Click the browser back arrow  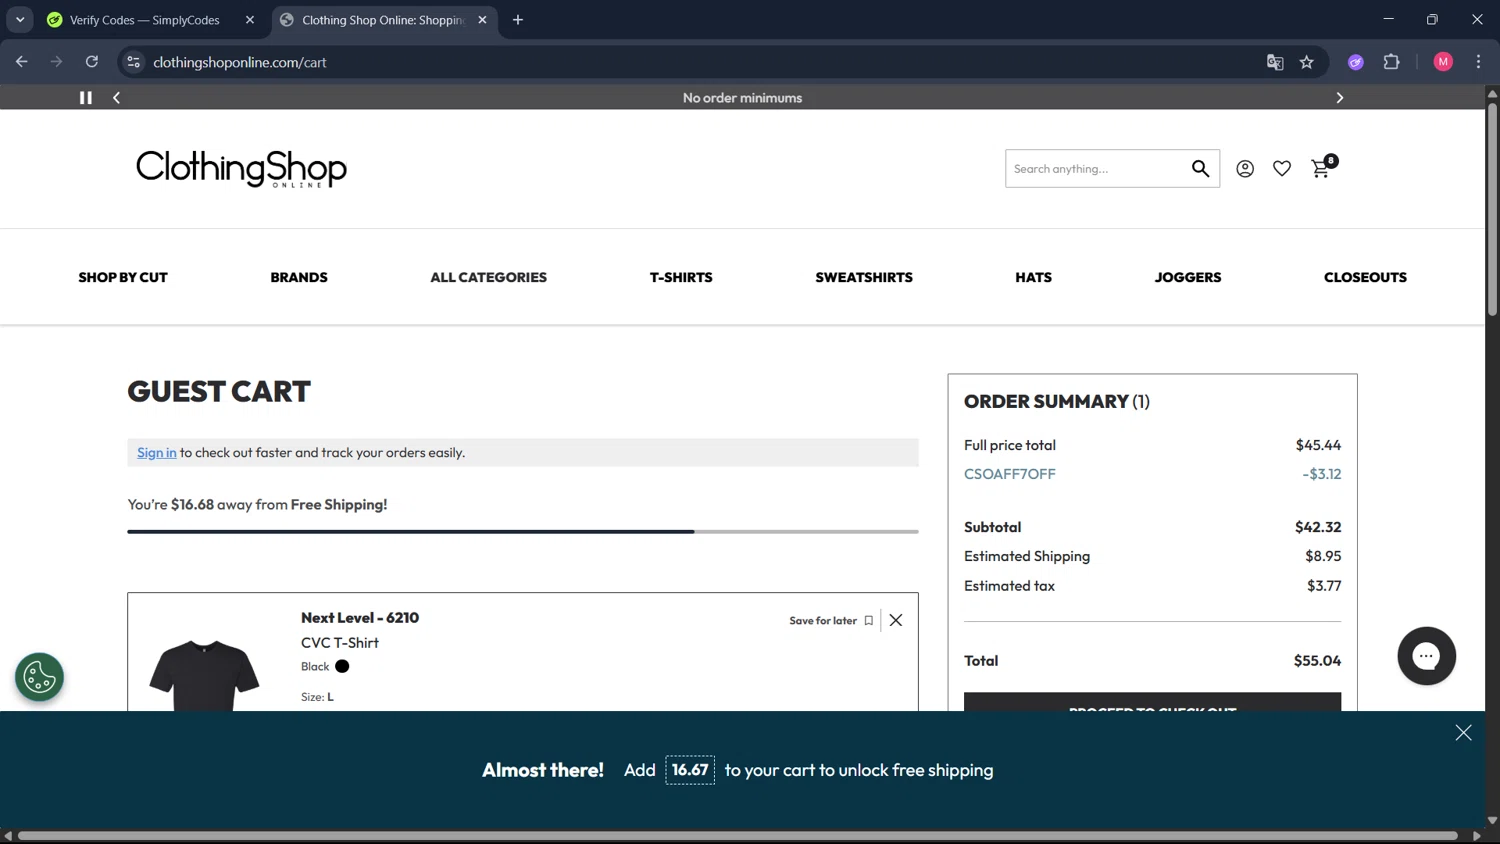pyautogui.click(x=22, y=62)
